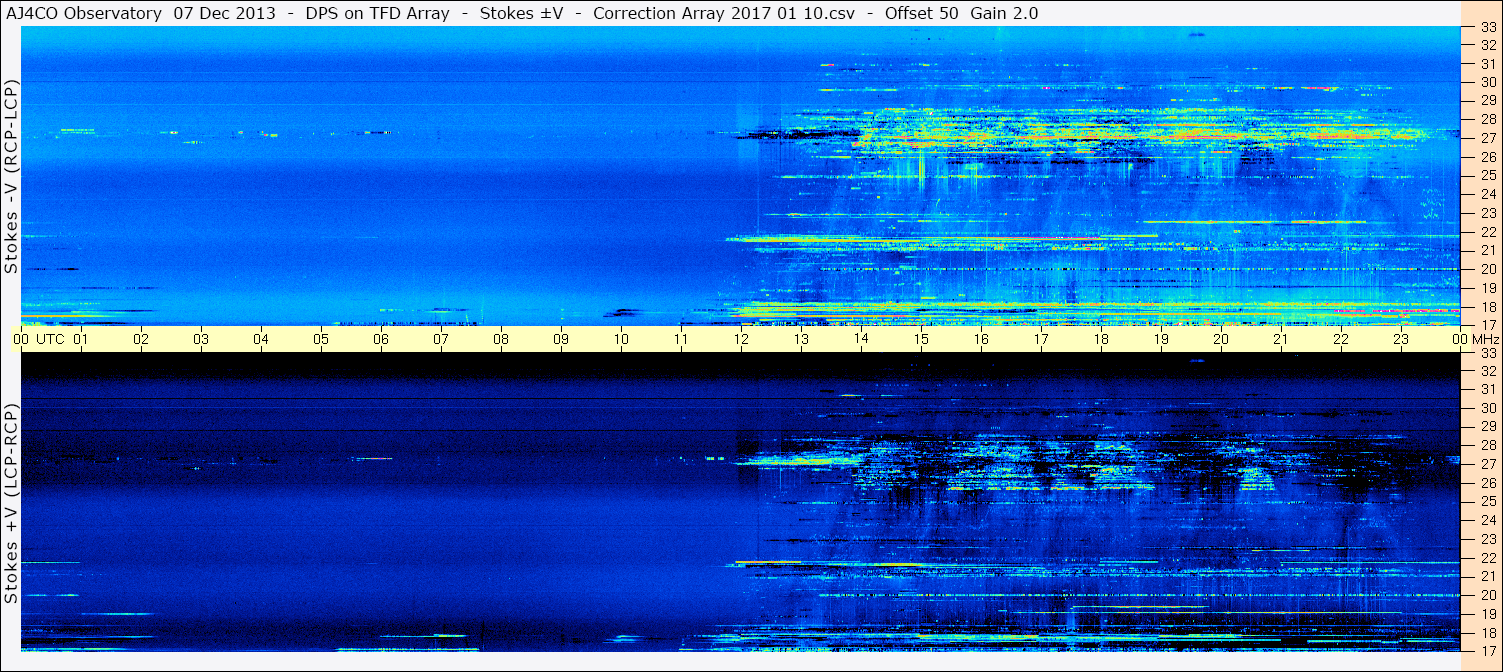Click the 12 hour mark on the UTC time axis
This screenshot has height=672, width=1503.
pos(741,339)
